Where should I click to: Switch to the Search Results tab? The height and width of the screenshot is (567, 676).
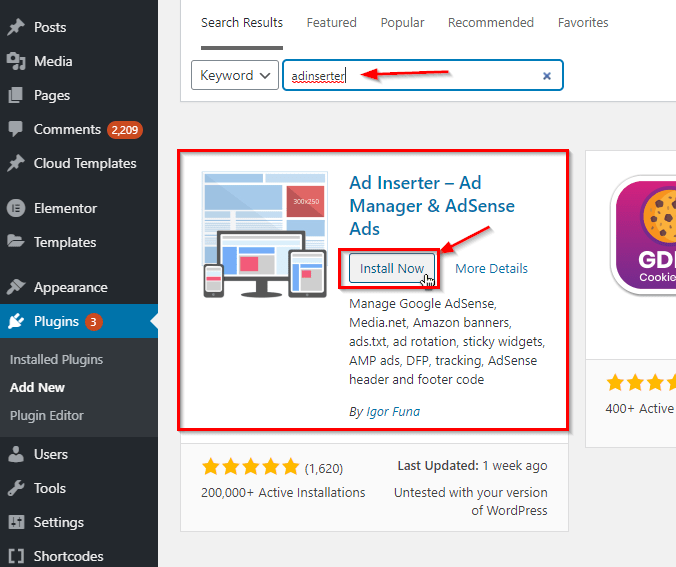(x=242, y=22)
